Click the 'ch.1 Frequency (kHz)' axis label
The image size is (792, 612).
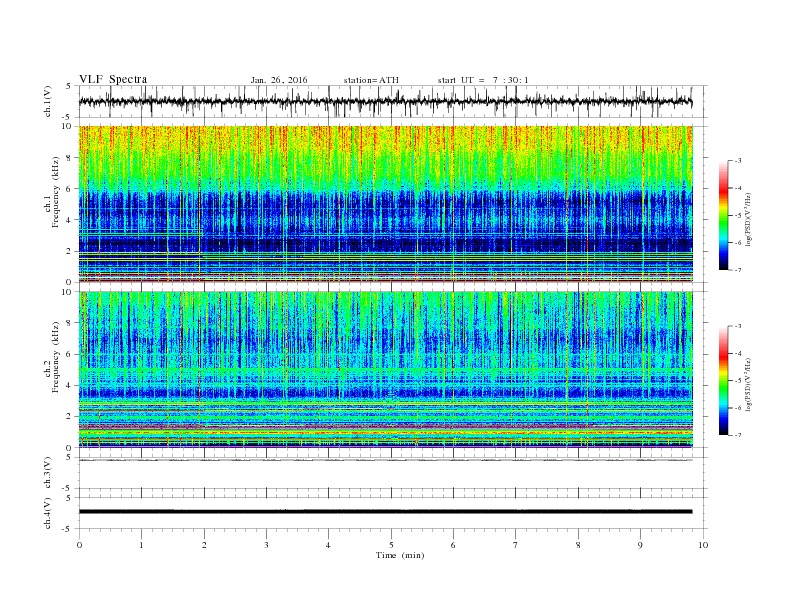[x=52, y=204]
